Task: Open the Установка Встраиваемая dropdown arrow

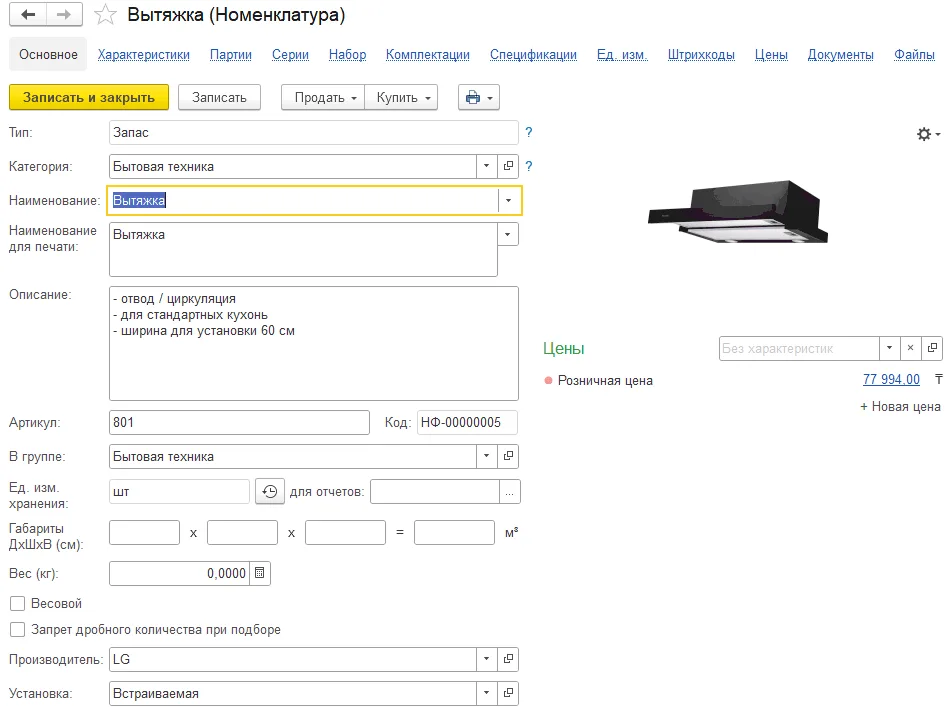Action: click(x=486, y=693)
